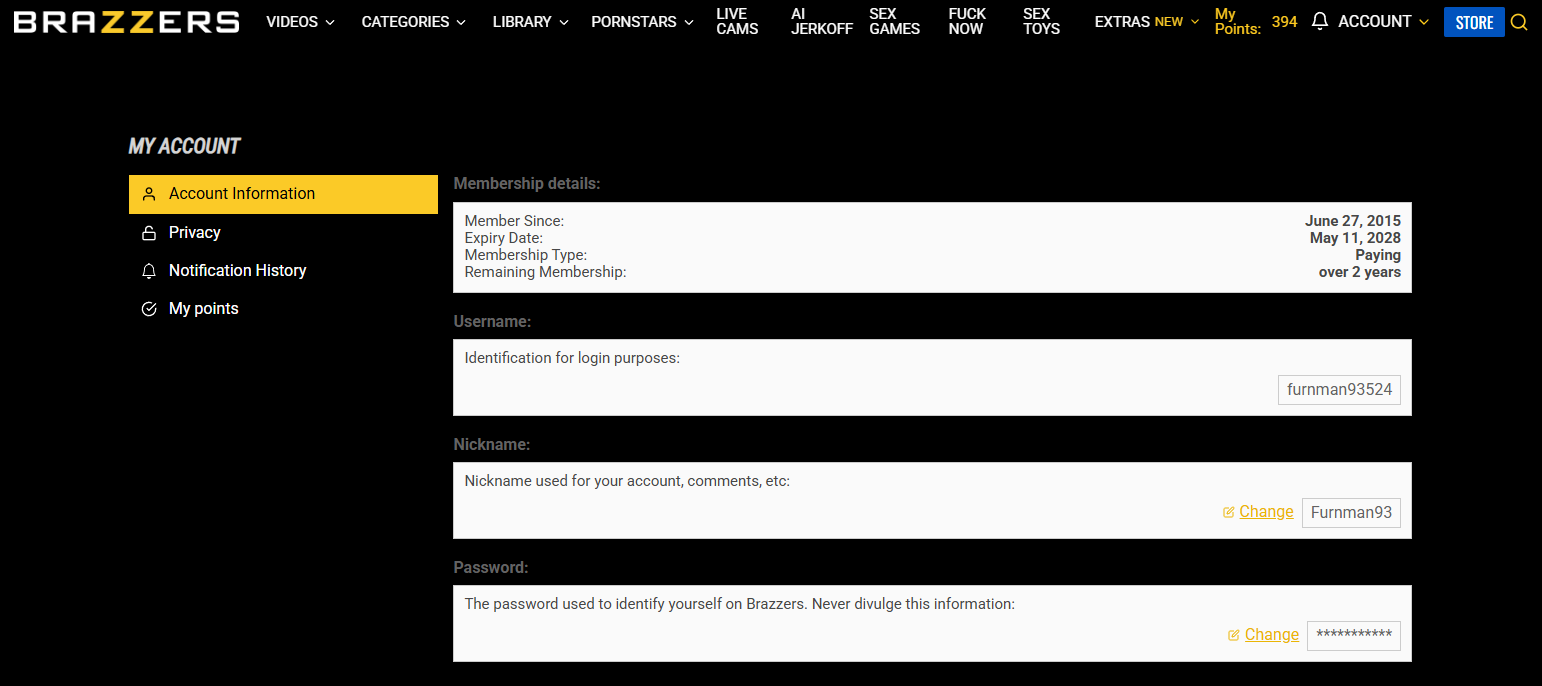Click the checkmark icon beside My points
This screenshot has height=686, width=1542.
tap(149, 309)
